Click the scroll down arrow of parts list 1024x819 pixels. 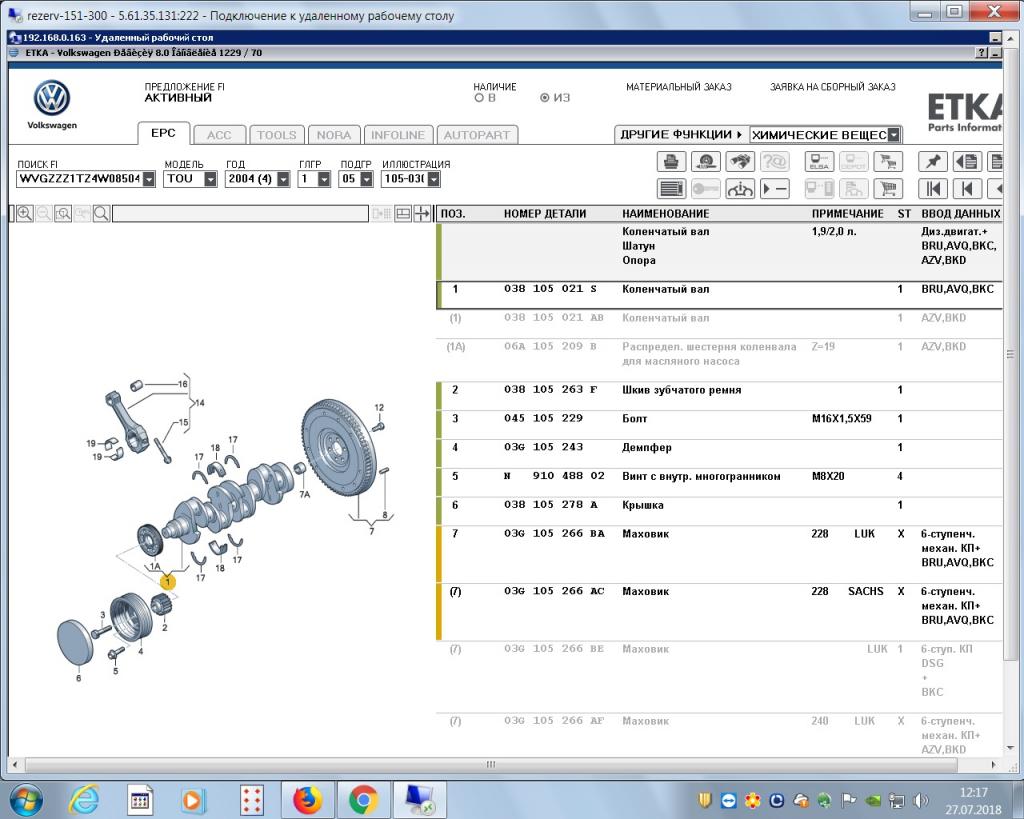coord(1010,748)
